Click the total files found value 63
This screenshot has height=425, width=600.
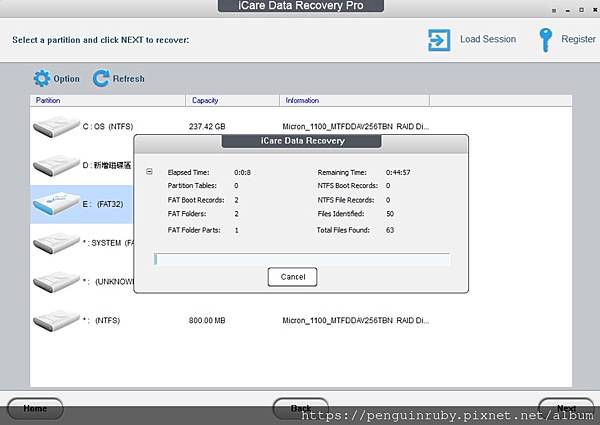[x=390, y=230]
